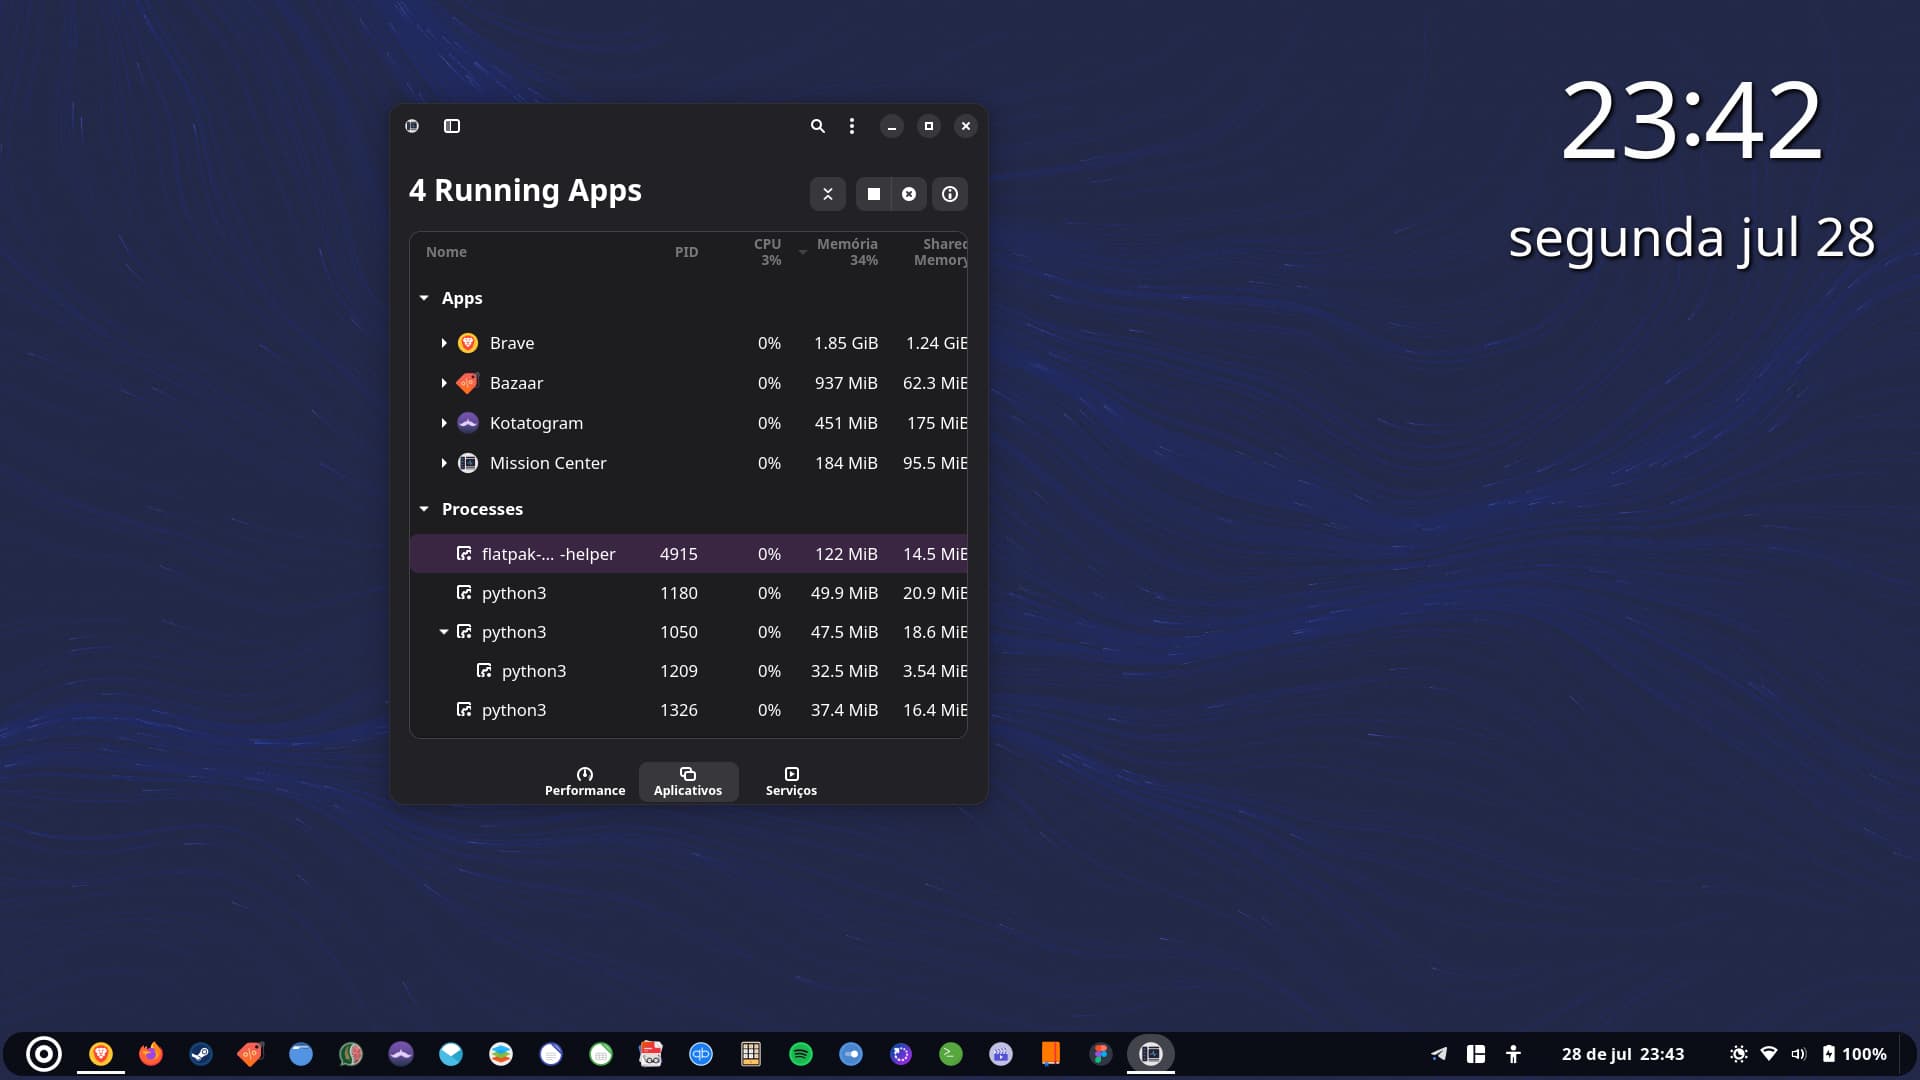Open search in Mission Center header
Screen dimensions: 1920x1080
[x=817, y=126]
